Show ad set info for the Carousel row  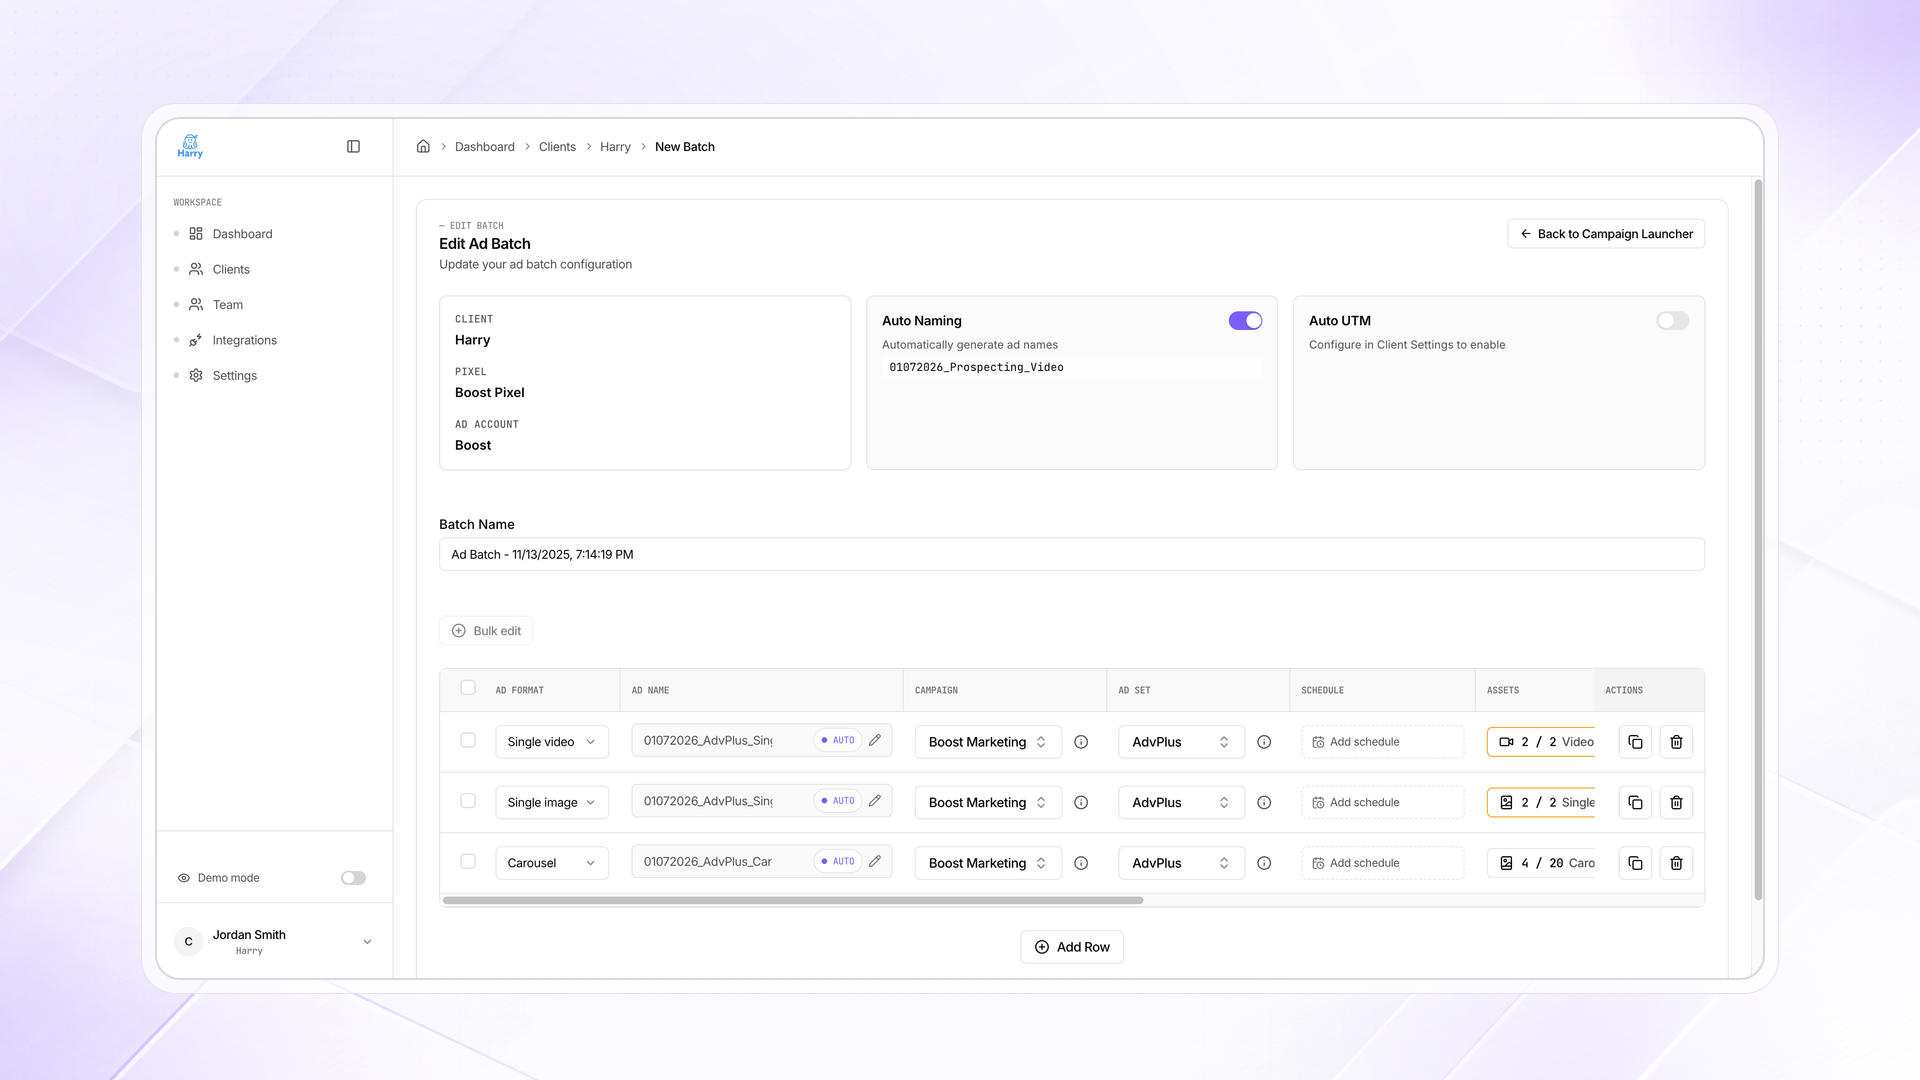point(1264,863)
